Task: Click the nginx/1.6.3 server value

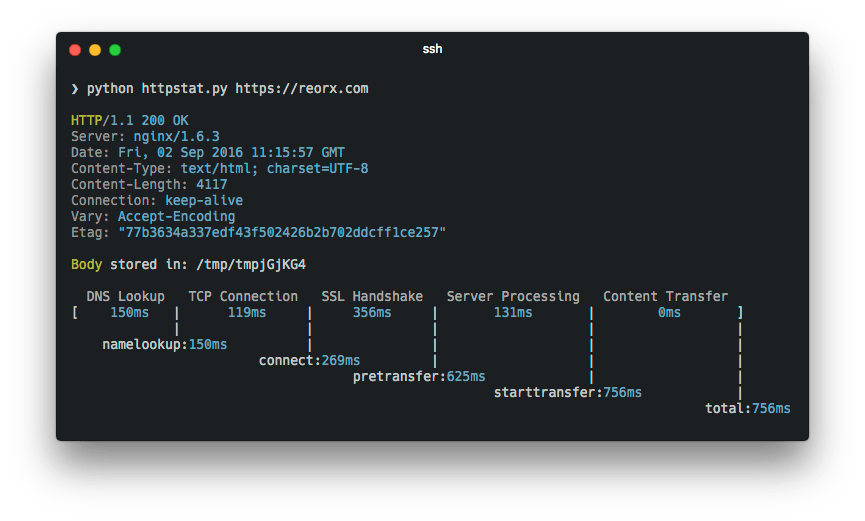Action: point(177,136)
